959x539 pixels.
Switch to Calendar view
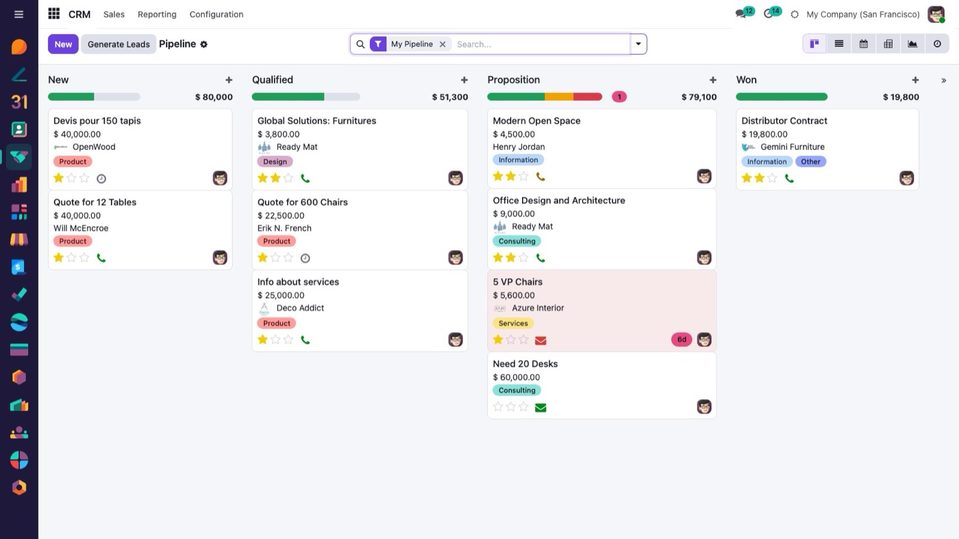864,44
